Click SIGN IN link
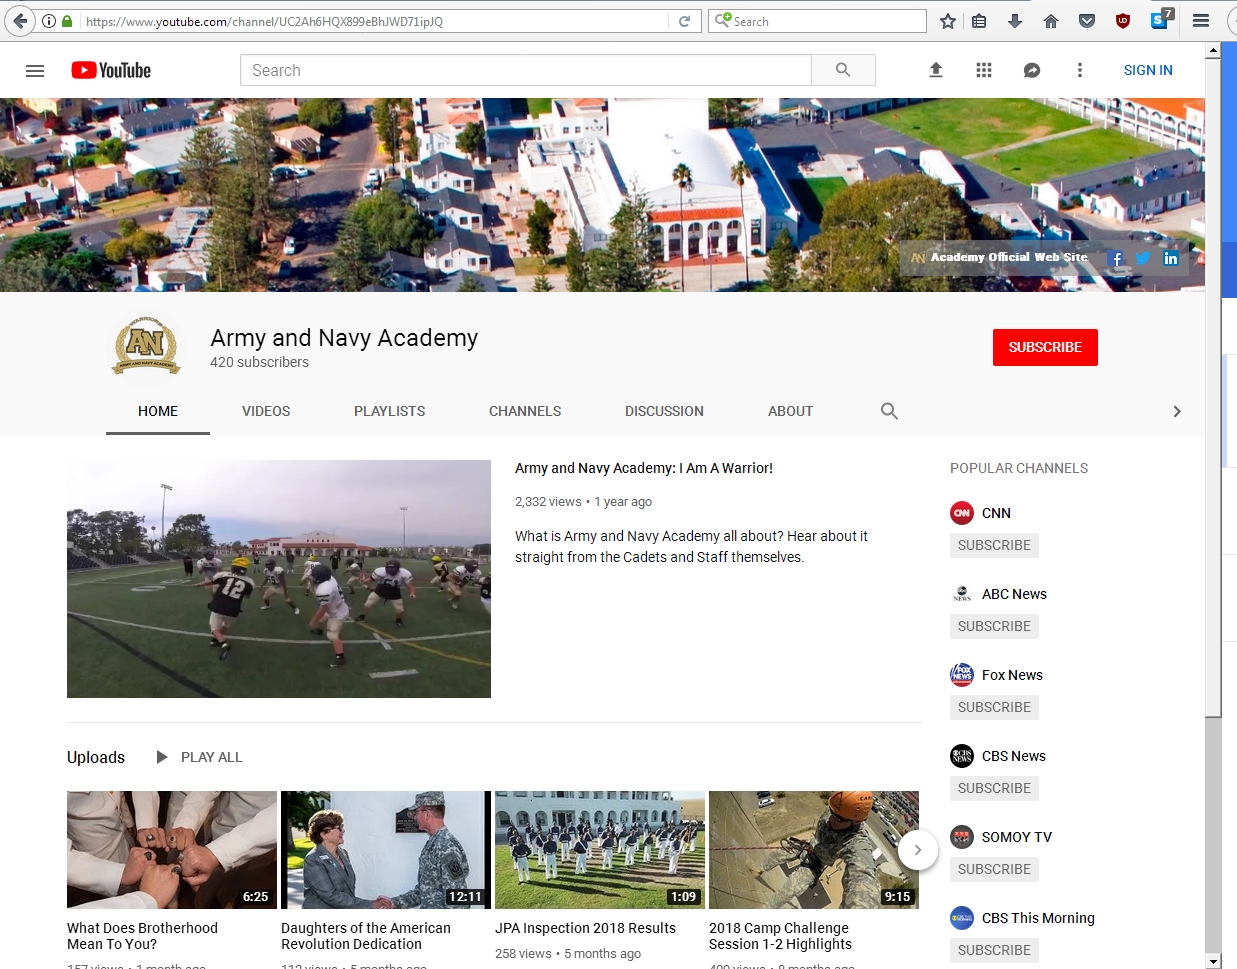1237x969 pixels. [1148, 70]
